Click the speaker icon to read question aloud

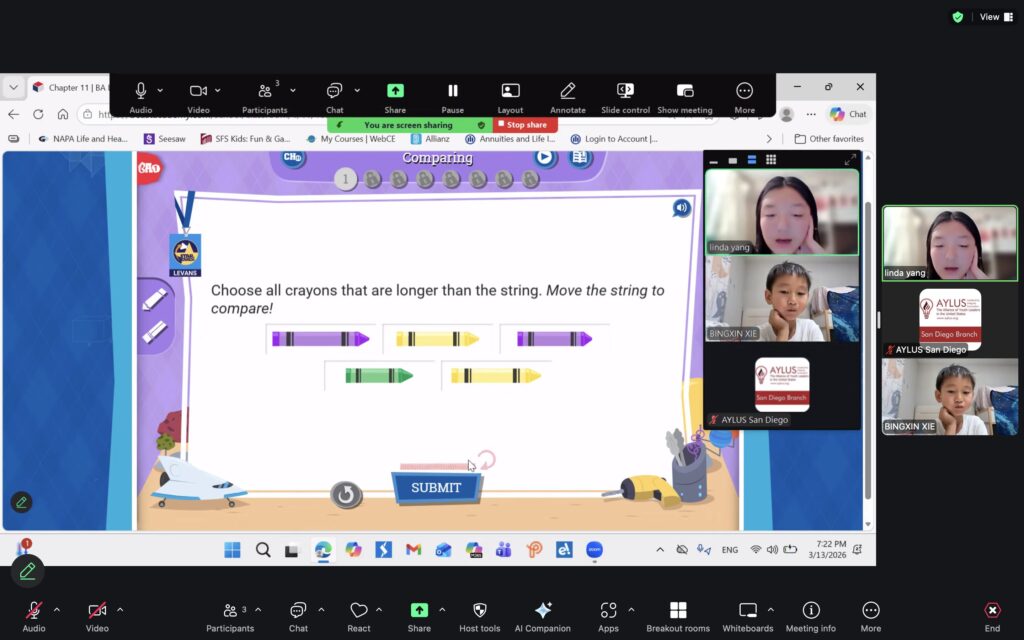click(681, 208)
